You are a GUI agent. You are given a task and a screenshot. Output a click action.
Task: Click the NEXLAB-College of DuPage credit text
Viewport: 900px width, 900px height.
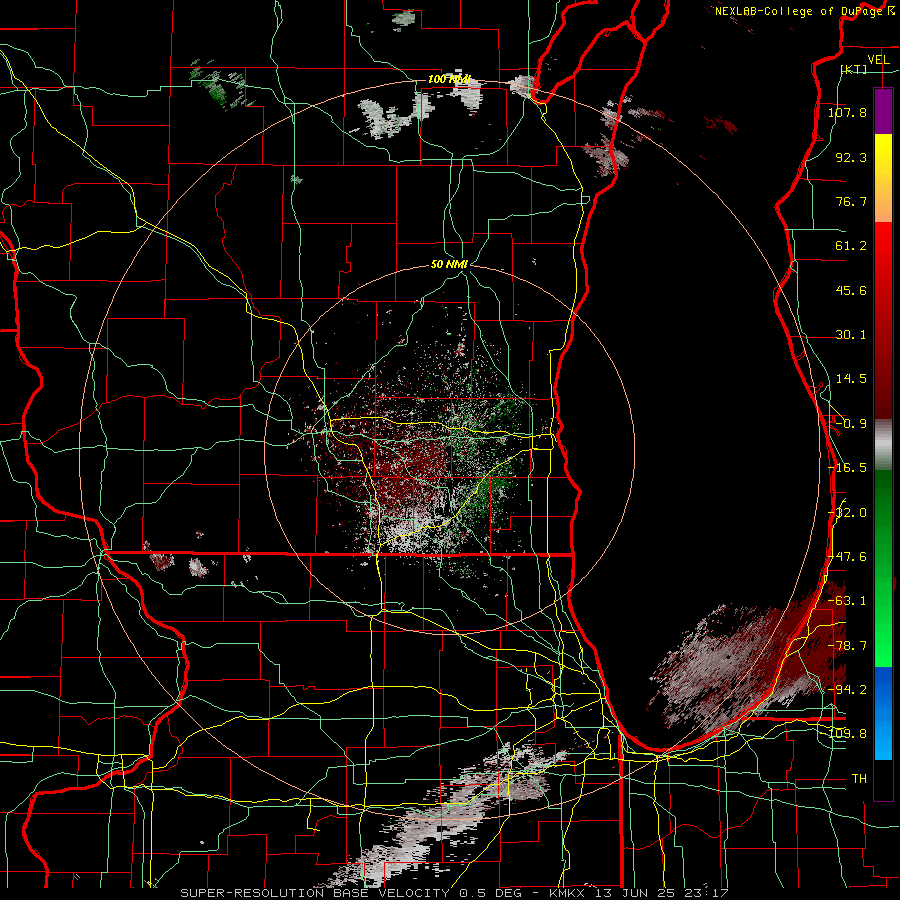(805, 11)
